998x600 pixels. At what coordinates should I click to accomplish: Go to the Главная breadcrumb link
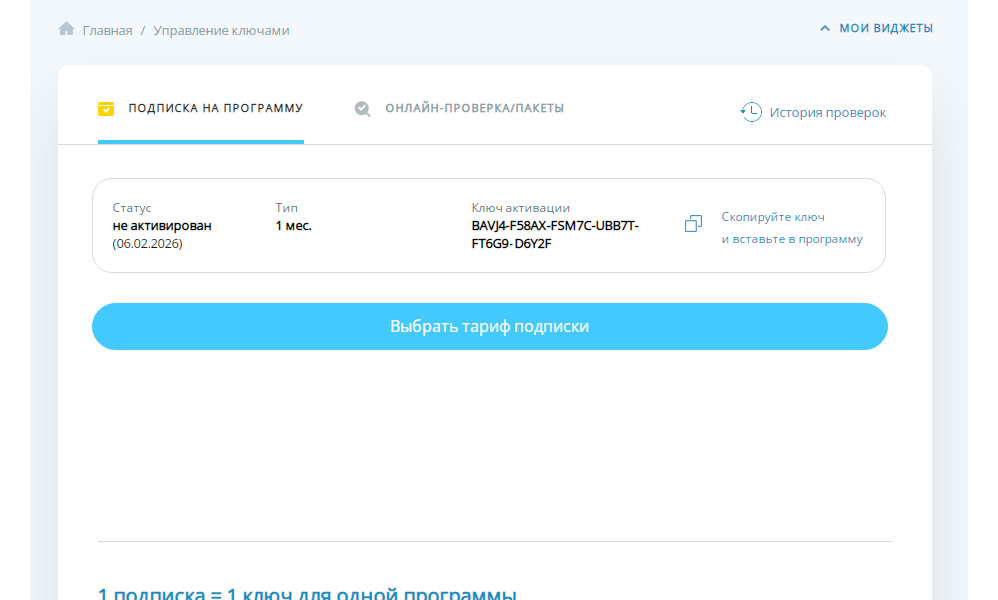pyautogui.click(x=108, y=30)
